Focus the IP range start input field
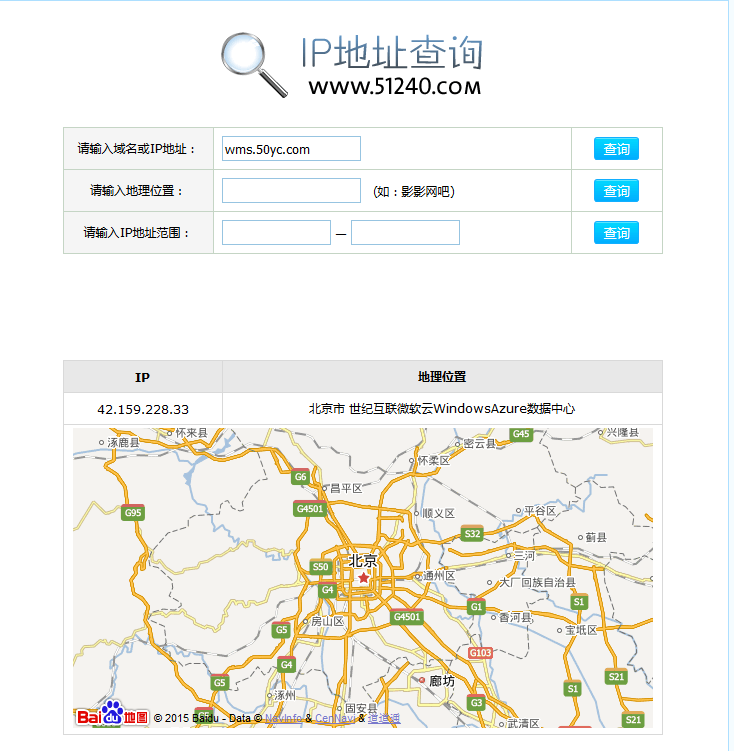734x751 pixels. pyautogui.click(x=276, y=233)
